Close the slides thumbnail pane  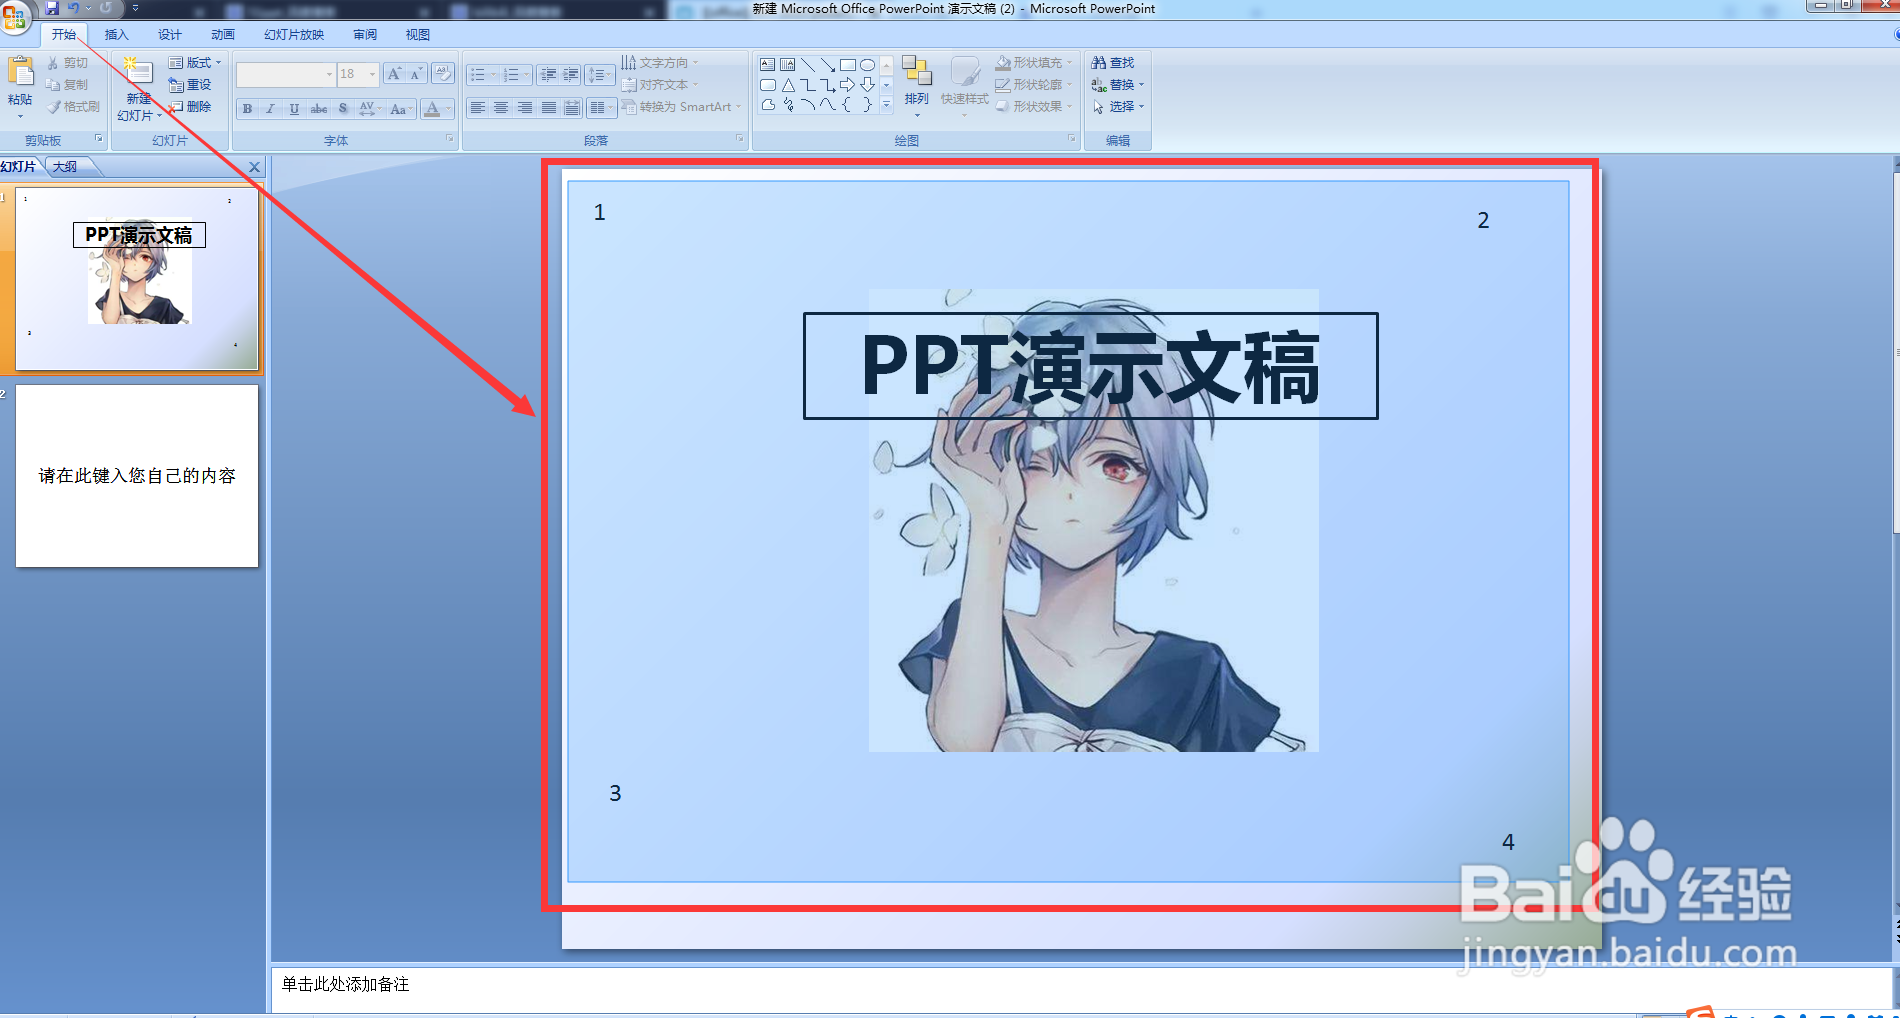(x=254, y=167)
